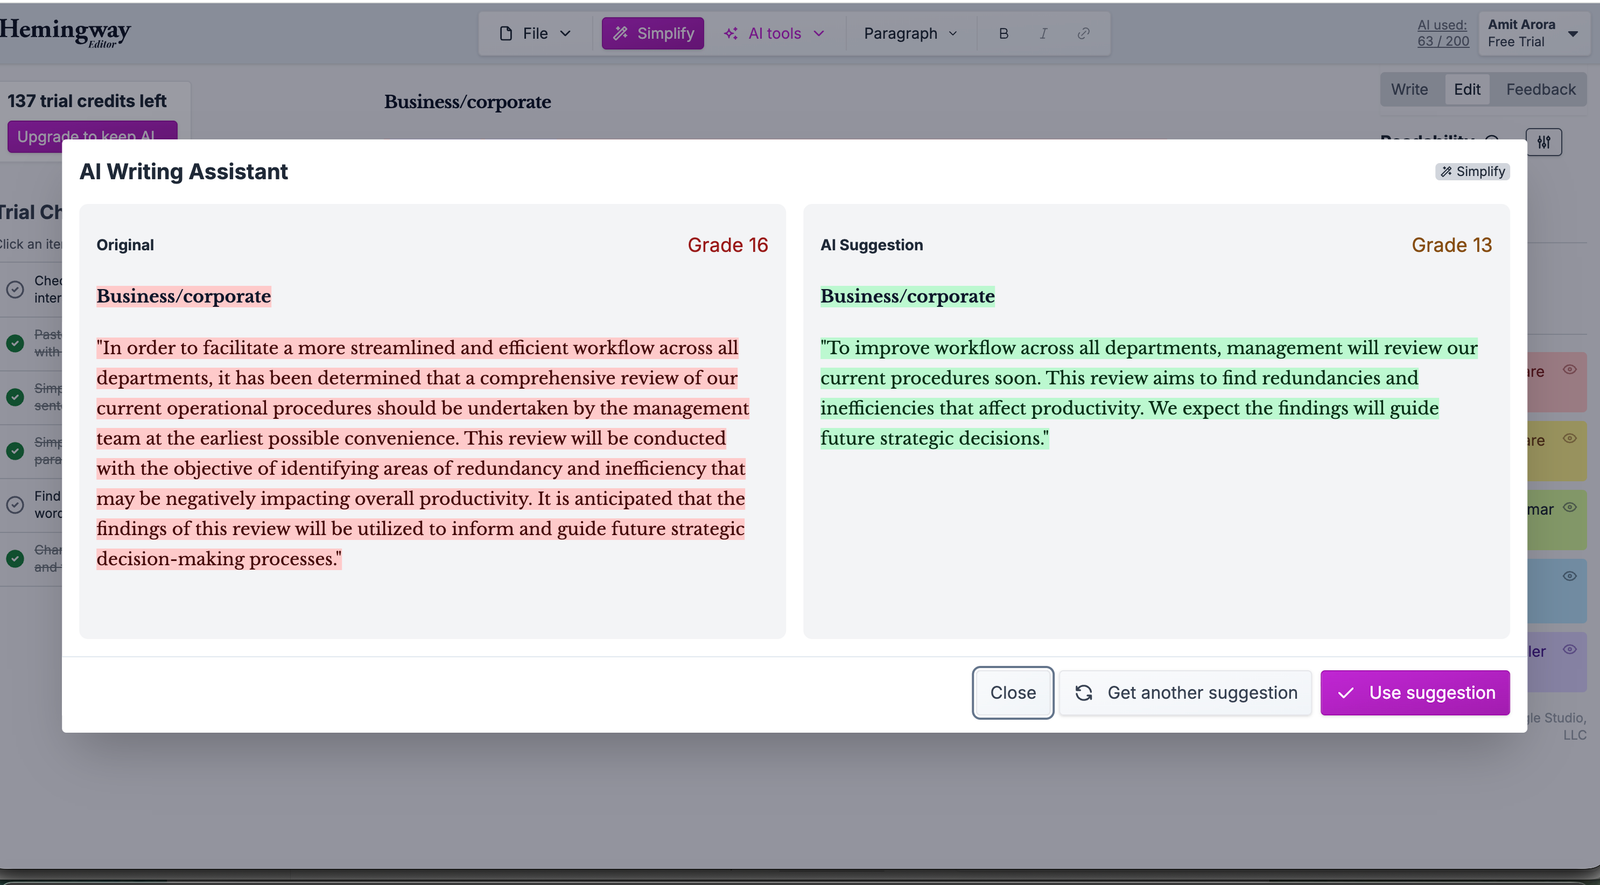The image size is (1600, 885).
Task: Toggle the green check beside 'Simp sent' item
Action: pyautogui.click(x=15, y=397)
